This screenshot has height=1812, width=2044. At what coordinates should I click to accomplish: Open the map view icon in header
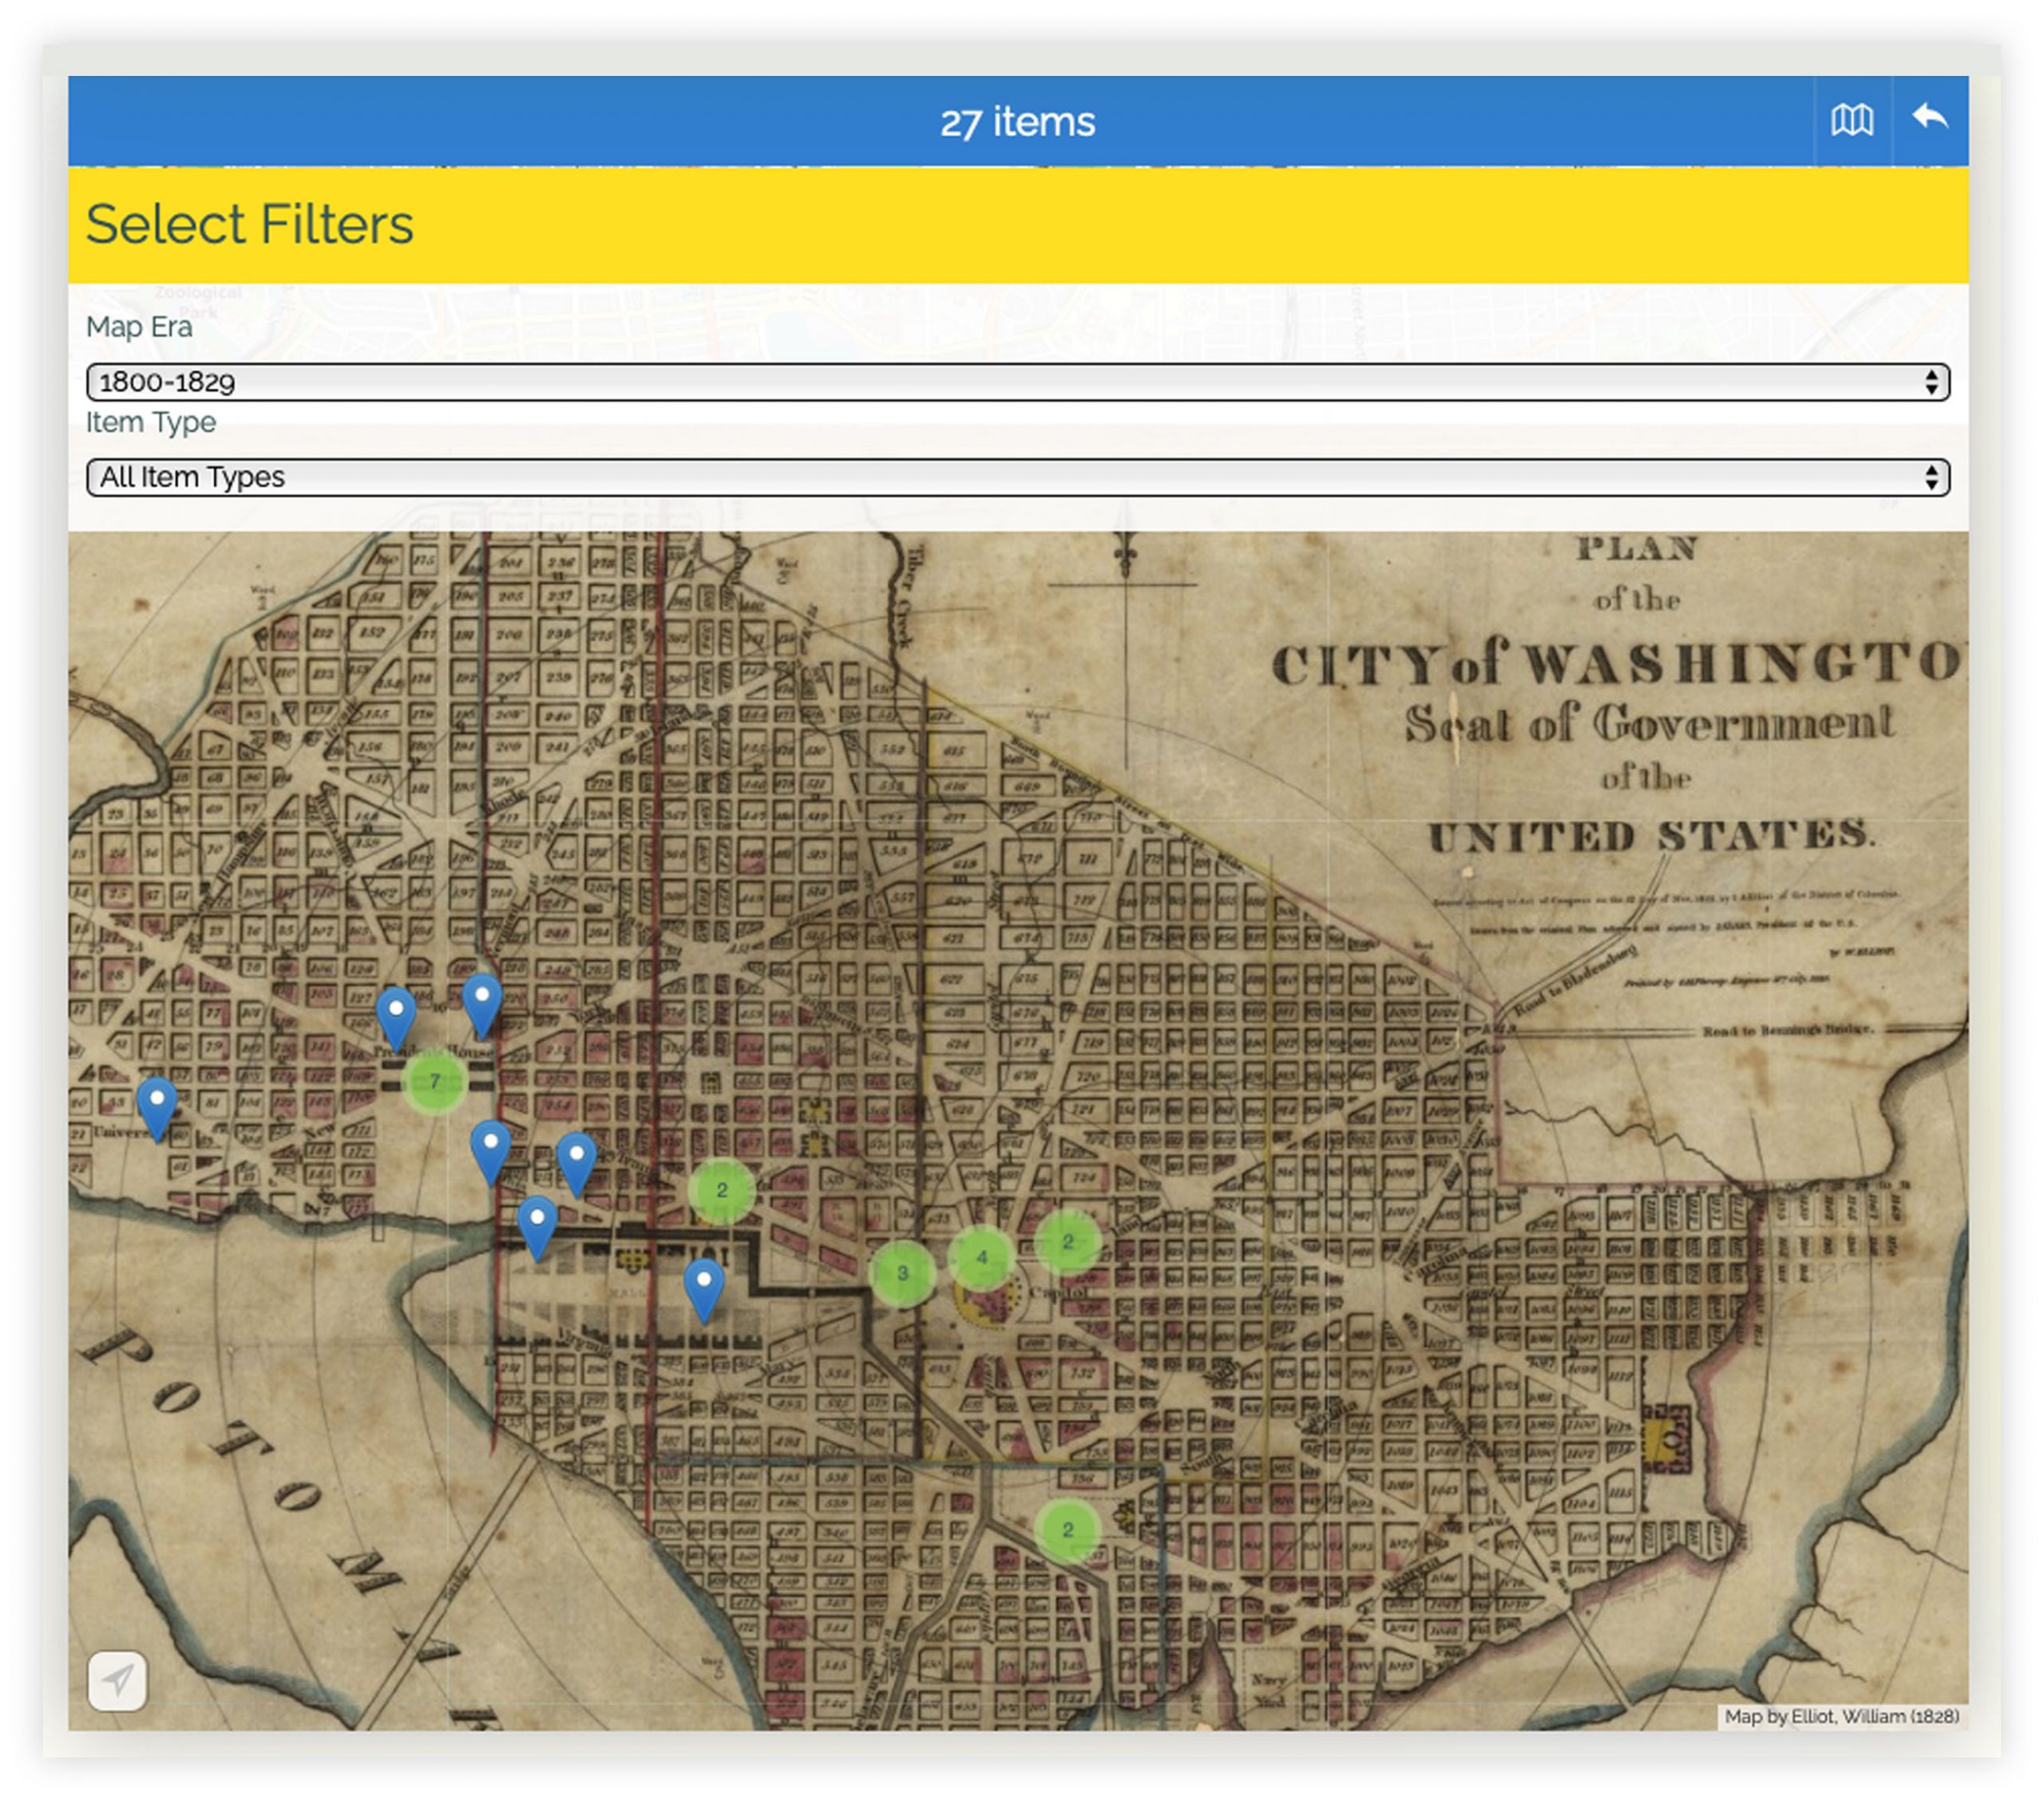click(x=1852, y=121)
